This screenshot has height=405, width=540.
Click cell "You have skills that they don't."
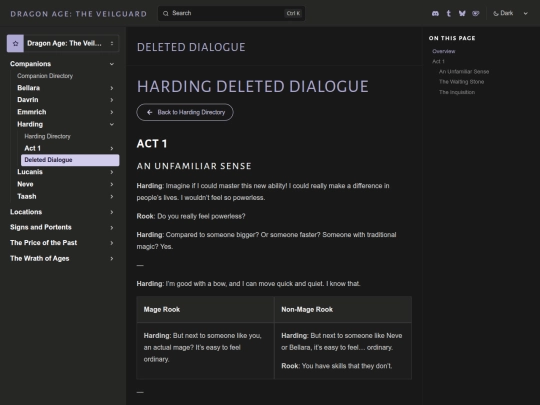pyautogui.click(x=347, y=366)
